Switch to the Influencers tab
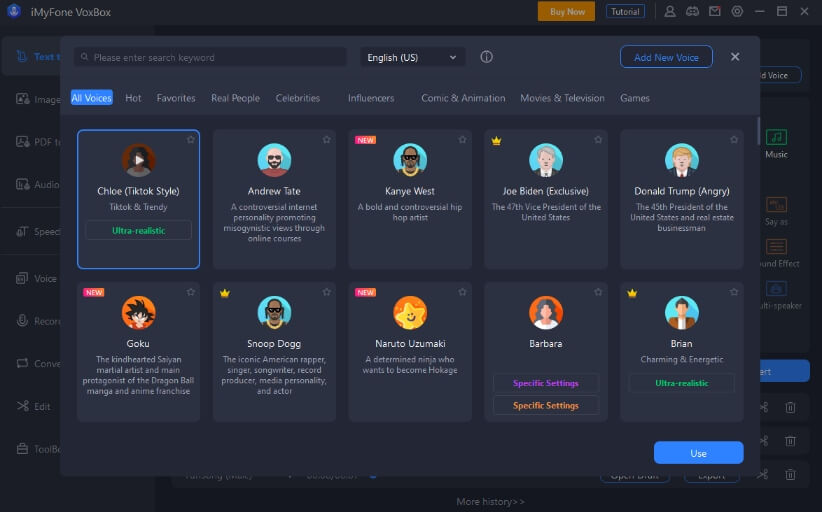The width and height of the screenshot is (822, 512). 371,98
